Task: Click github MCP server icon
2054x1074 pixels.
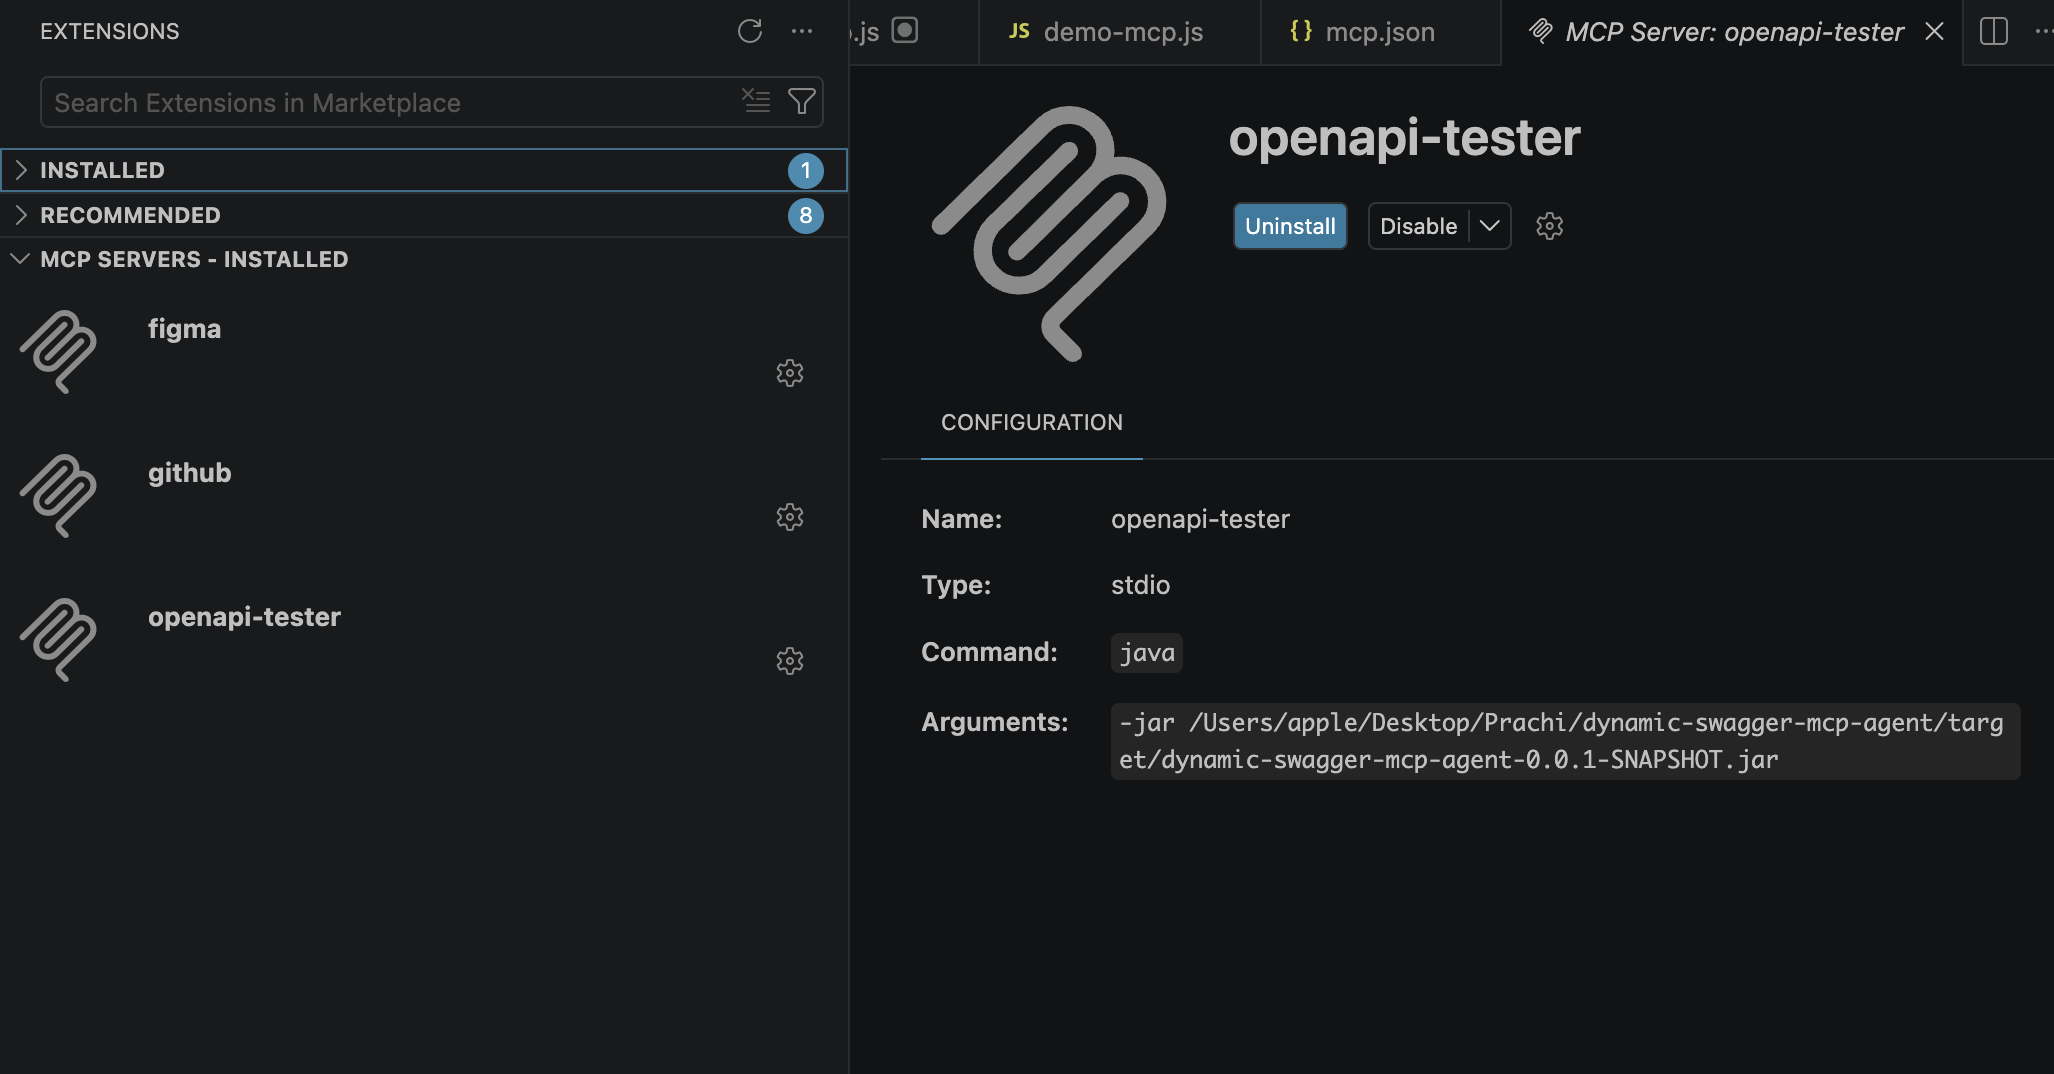Action: pyautogui.click(x=58, y=496)
